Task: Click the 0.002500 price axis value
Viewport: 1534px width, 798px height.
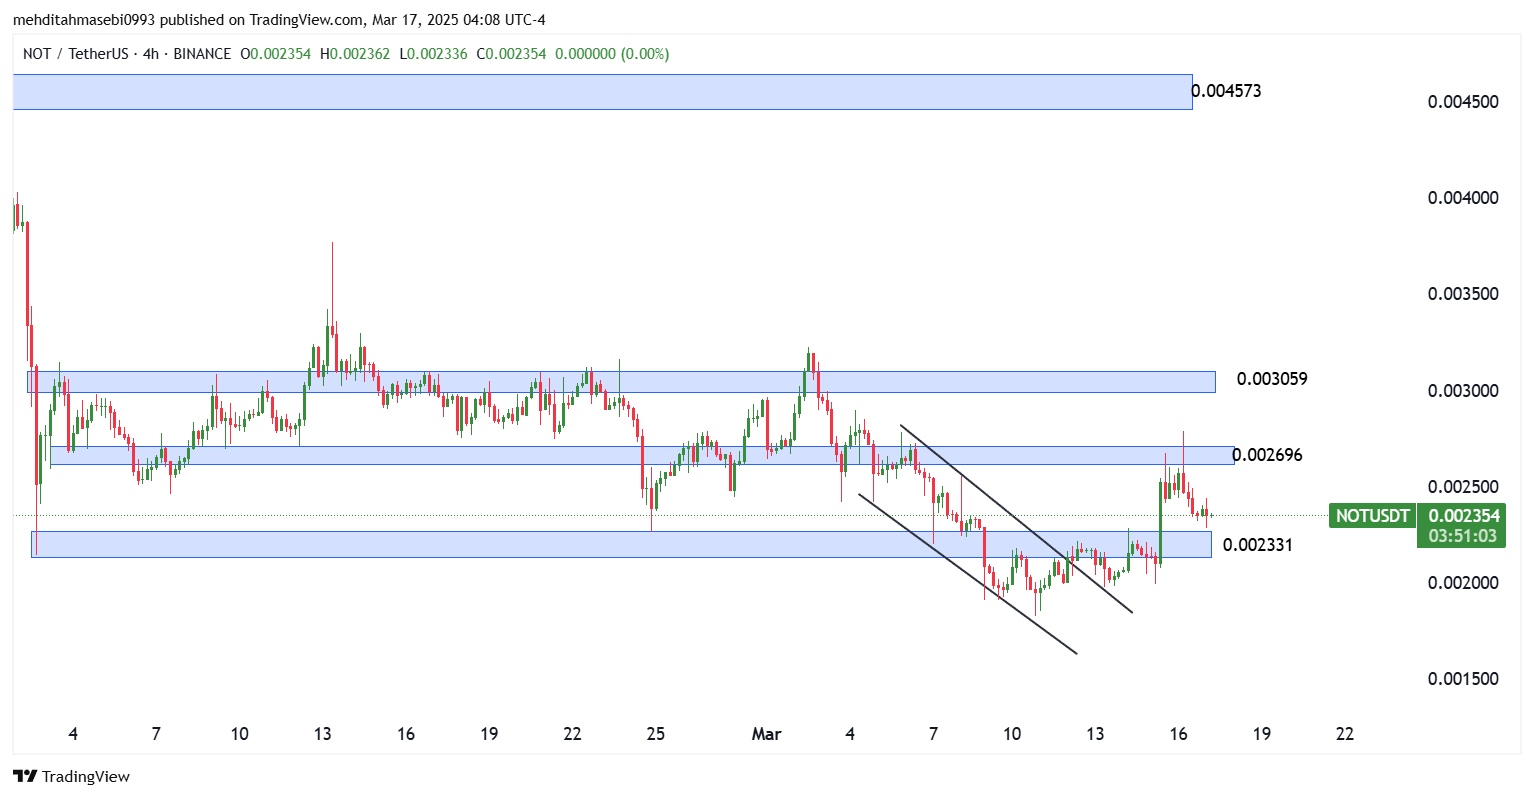Action: [x=1463, y=487]
